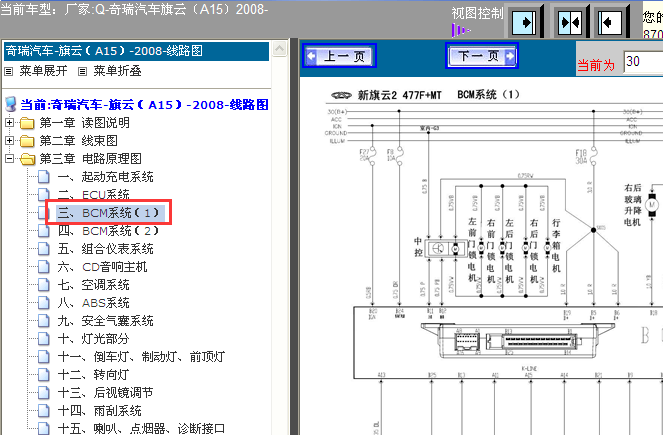Click the folder icon of 第一章 读图说明
663x435 pixels.
(x=27, y=123)
